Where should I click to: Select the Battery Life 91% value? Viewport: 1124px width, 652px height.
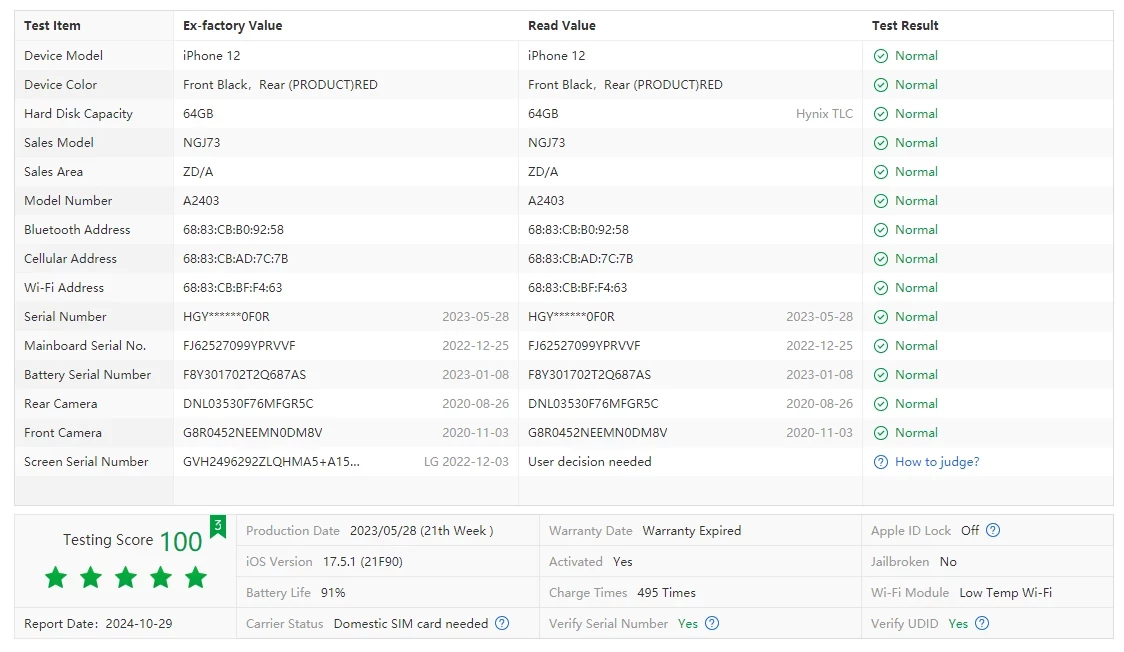pos(333,593)
